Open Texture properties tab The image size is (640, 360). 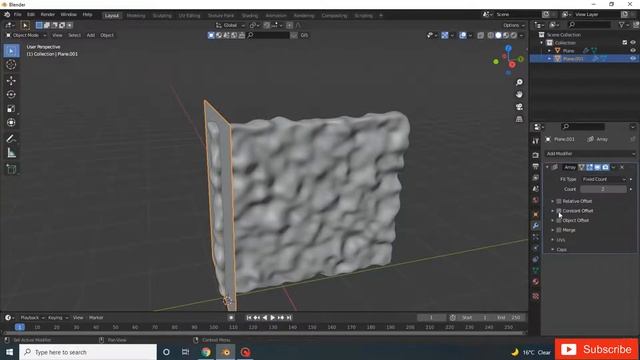point(536,296)
